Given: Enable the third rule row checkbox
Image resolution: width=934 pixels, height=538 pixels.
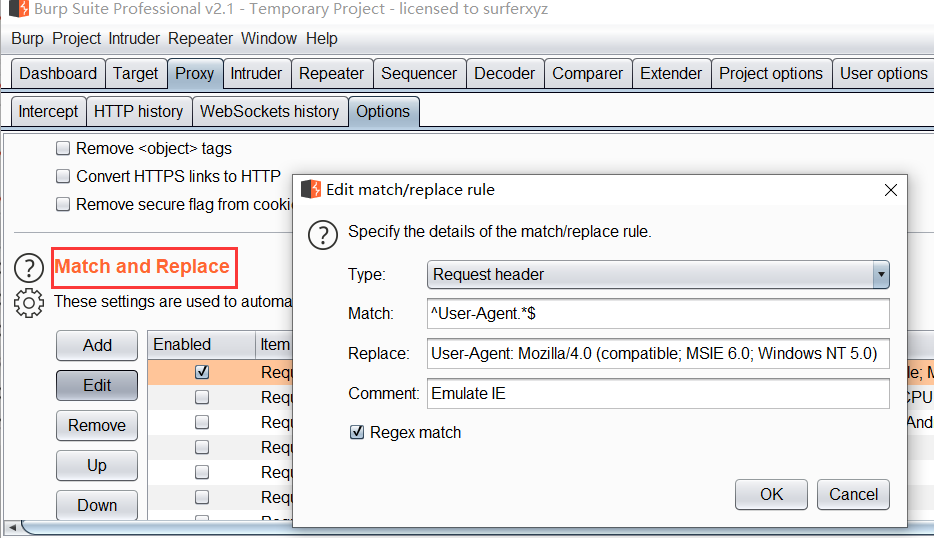Looking at the screenshot, I should coord(202,422).
